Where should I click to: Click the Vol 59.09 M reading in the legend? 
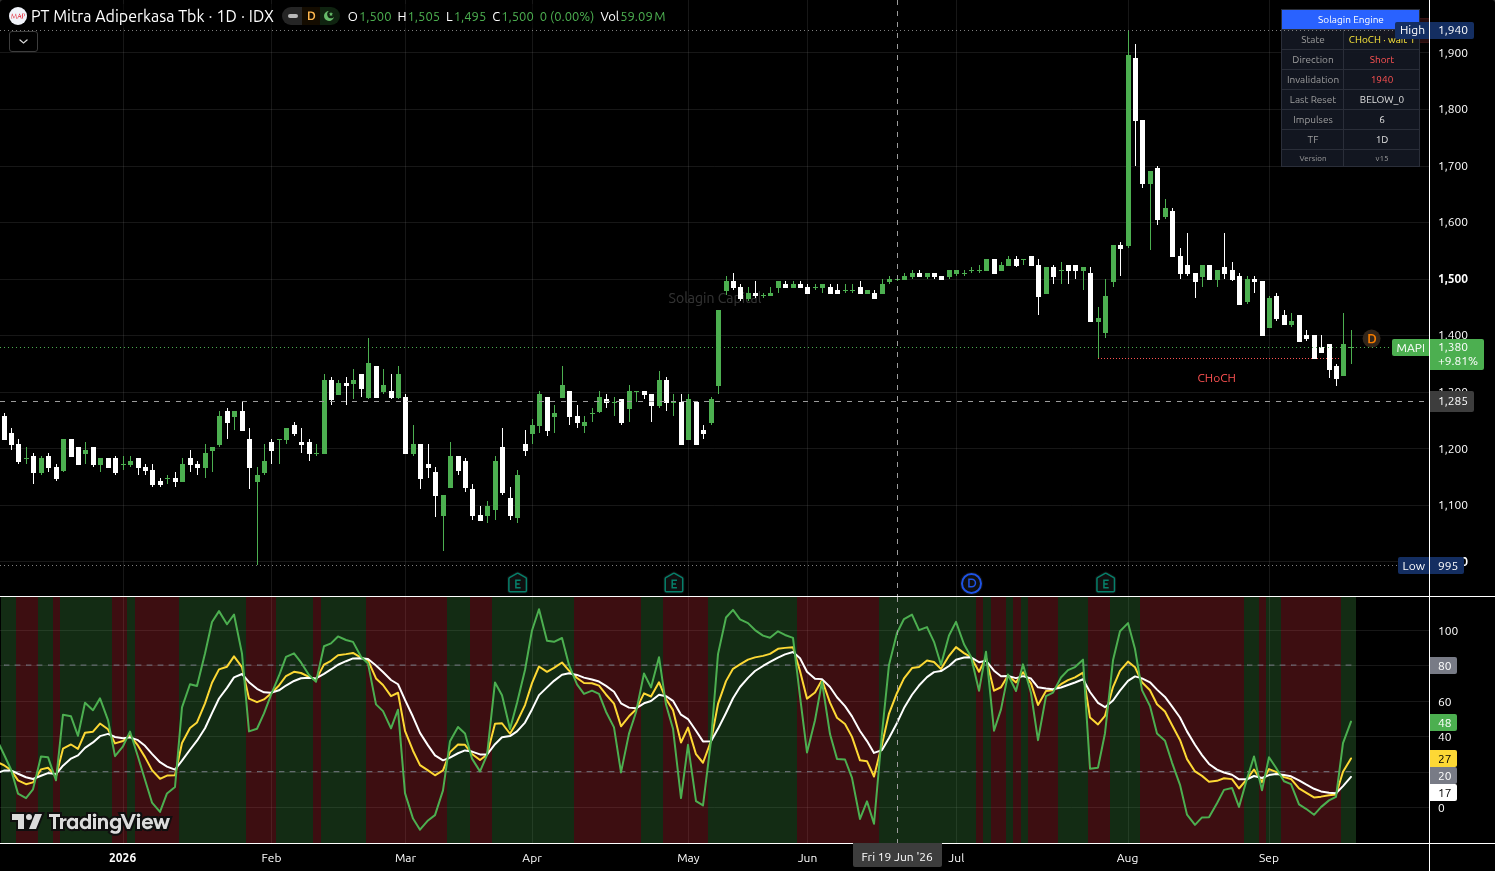click(x=633, y=16)
